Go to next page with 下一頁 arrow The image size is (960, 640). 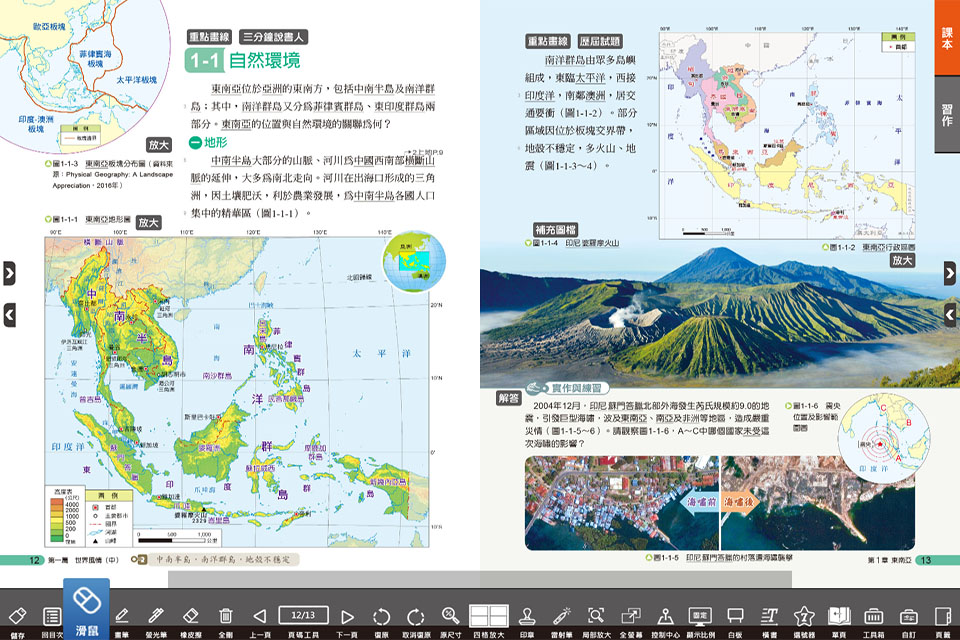(347, 617)
